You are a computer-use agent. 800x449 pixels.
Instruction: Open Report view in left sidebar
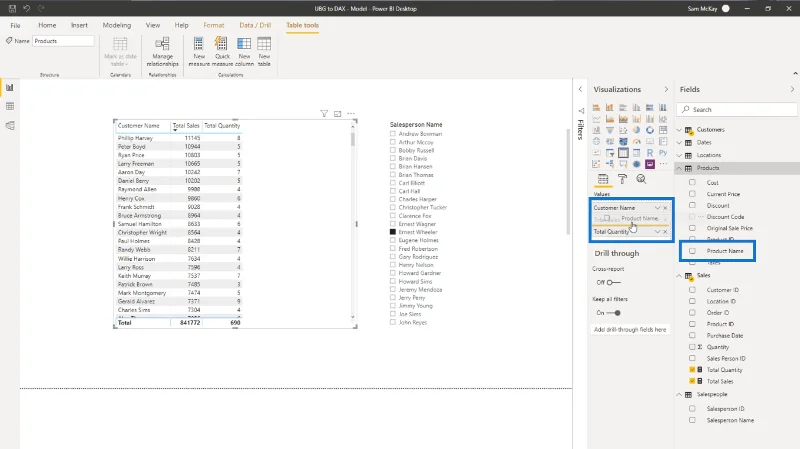pyautogui.click(x=10, y=87)
